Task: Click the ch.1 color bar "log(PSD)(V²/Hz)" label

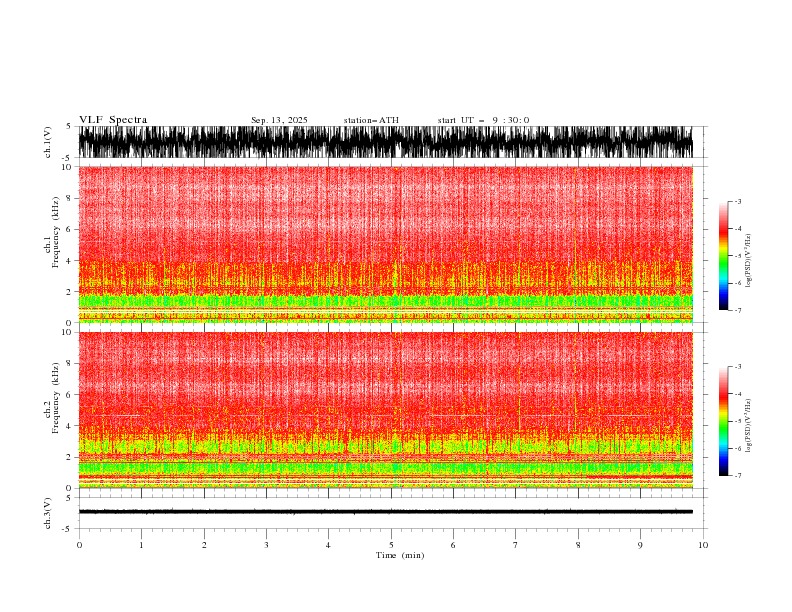Action: click(749, 261)
